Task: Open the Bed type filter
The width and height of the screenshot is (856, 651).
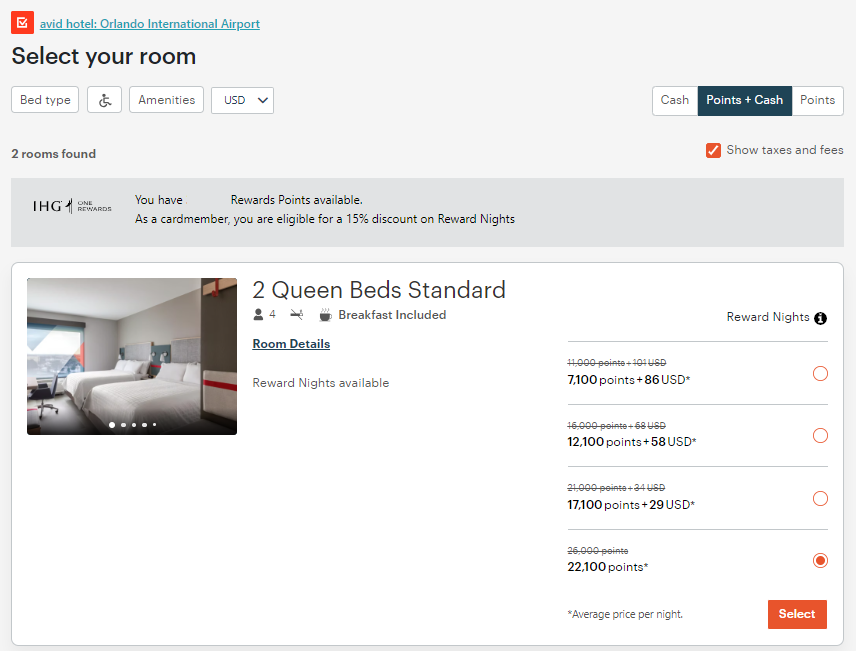Action: pyautogui.click(x=44, y=99)
